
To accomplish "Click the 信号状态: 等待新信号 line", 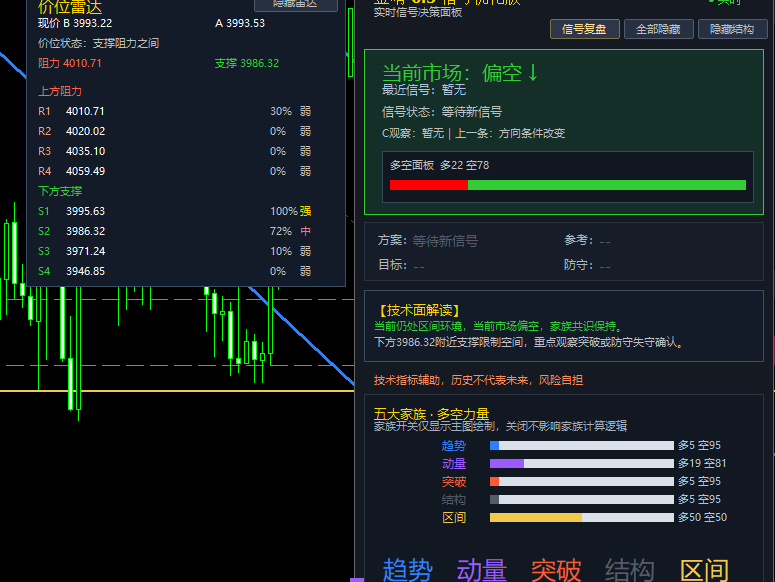I will (442, 112).
